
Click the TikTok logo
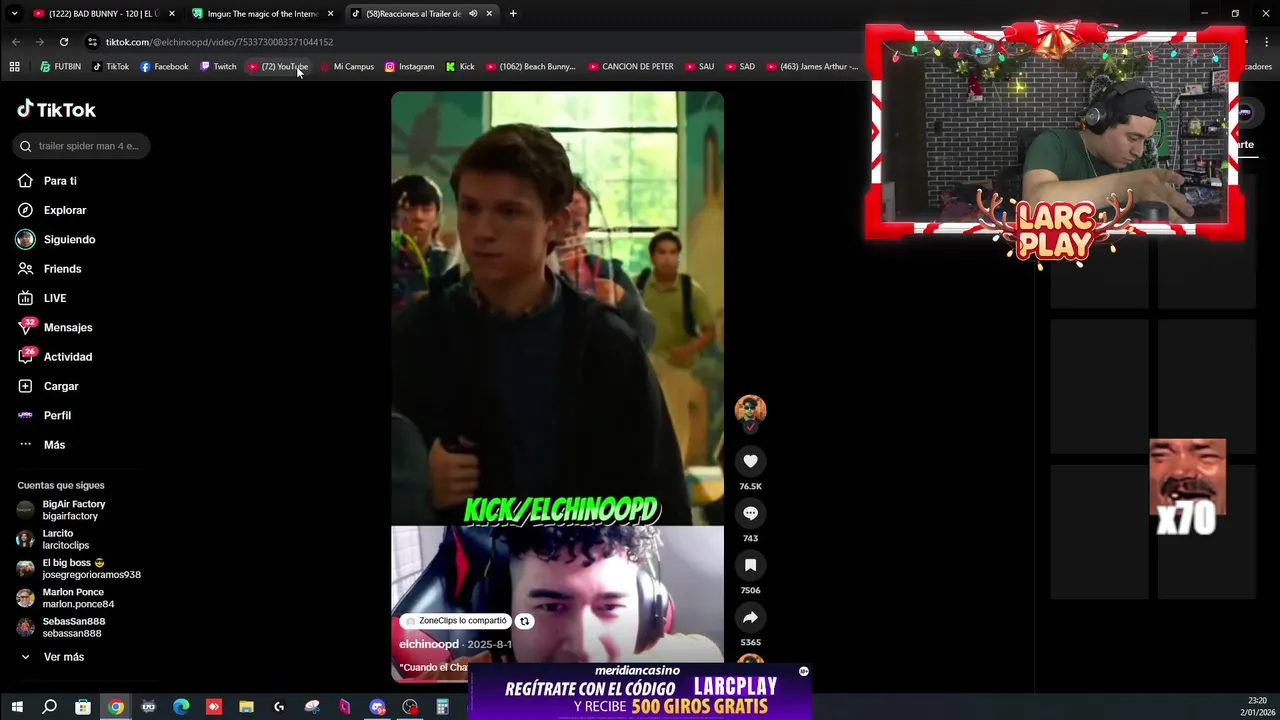pos(57,109)
